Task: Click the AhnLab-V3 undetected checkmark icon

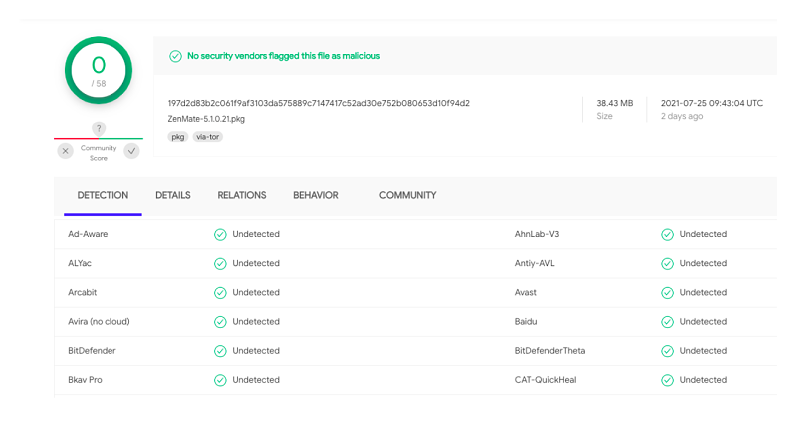Action: pos(667,234)
